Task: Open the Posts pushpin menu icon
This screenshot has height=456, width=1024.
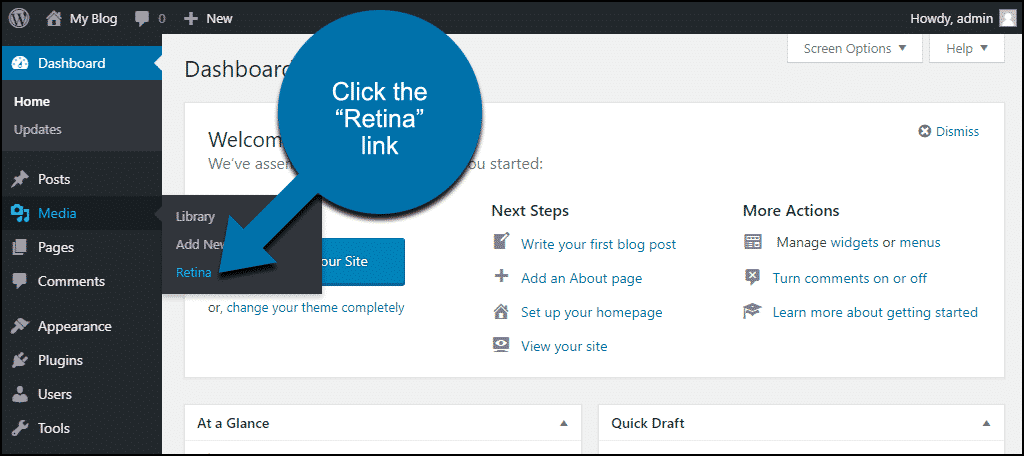Action: coord(20,179)
